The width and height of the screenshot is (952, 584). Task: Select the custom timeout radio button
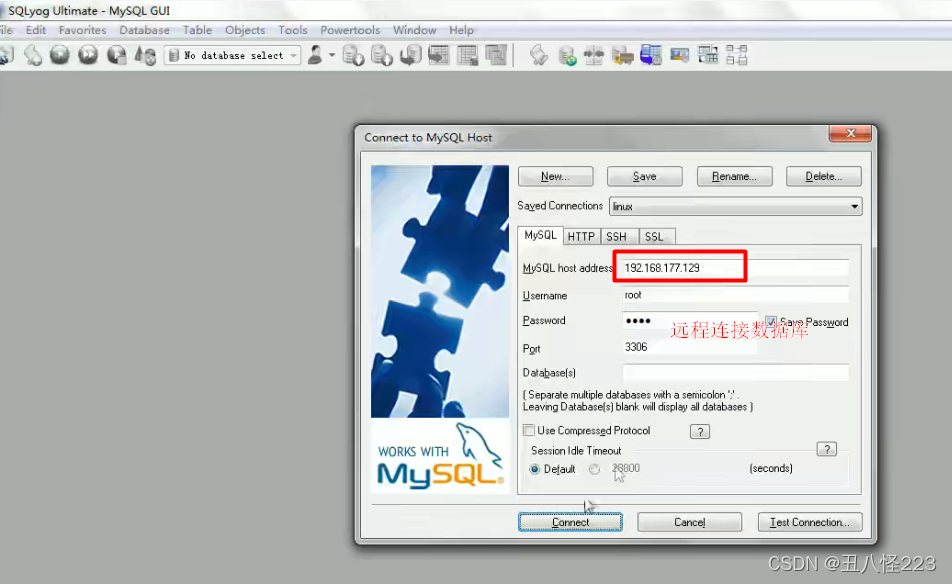[x=594, y=469]
